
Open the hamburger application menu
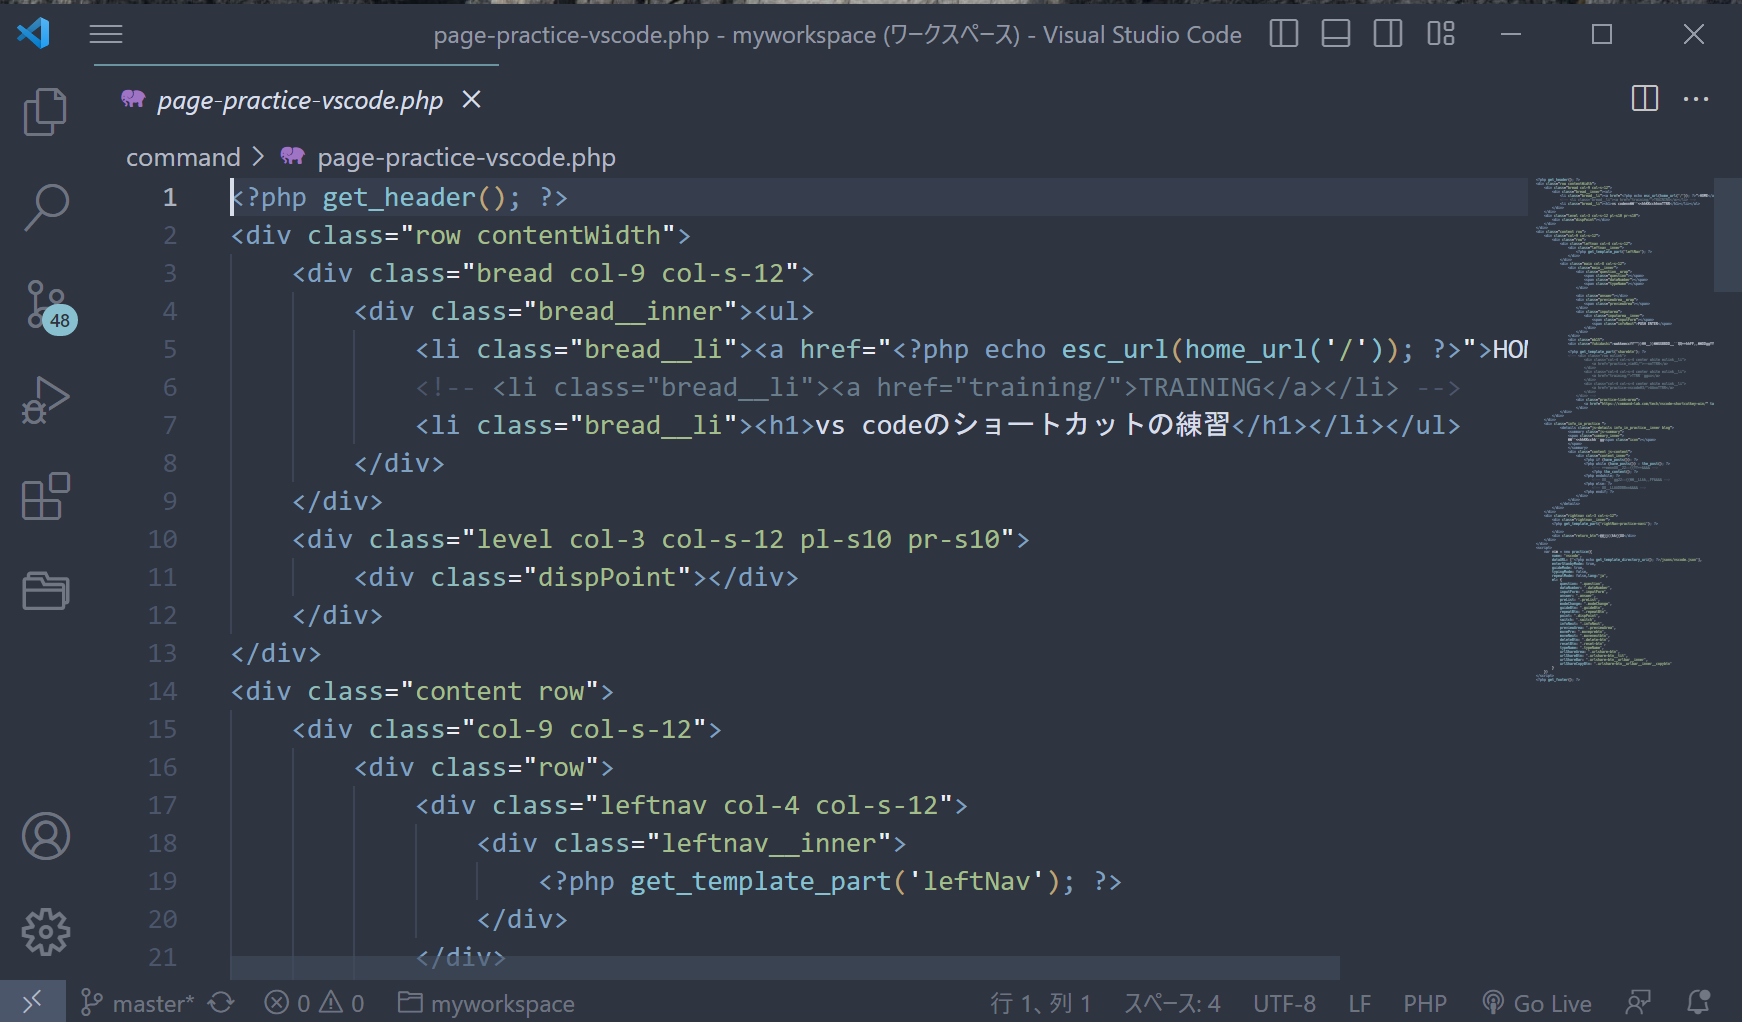click(106, 35)
